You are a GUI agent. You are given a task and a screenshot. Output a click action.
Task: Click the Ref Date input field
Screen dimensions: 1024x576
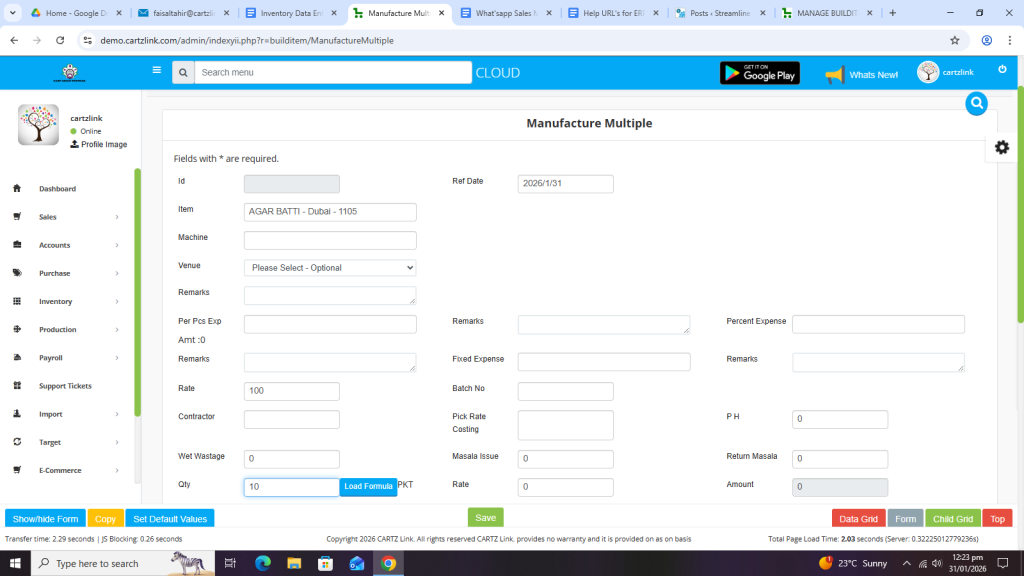point(565,184)
